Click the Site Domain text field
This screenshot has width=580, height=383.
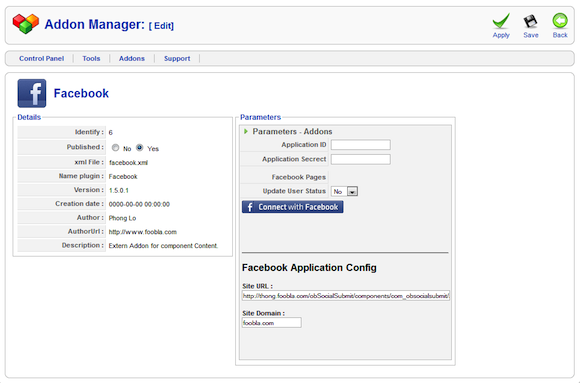point(272,323)
